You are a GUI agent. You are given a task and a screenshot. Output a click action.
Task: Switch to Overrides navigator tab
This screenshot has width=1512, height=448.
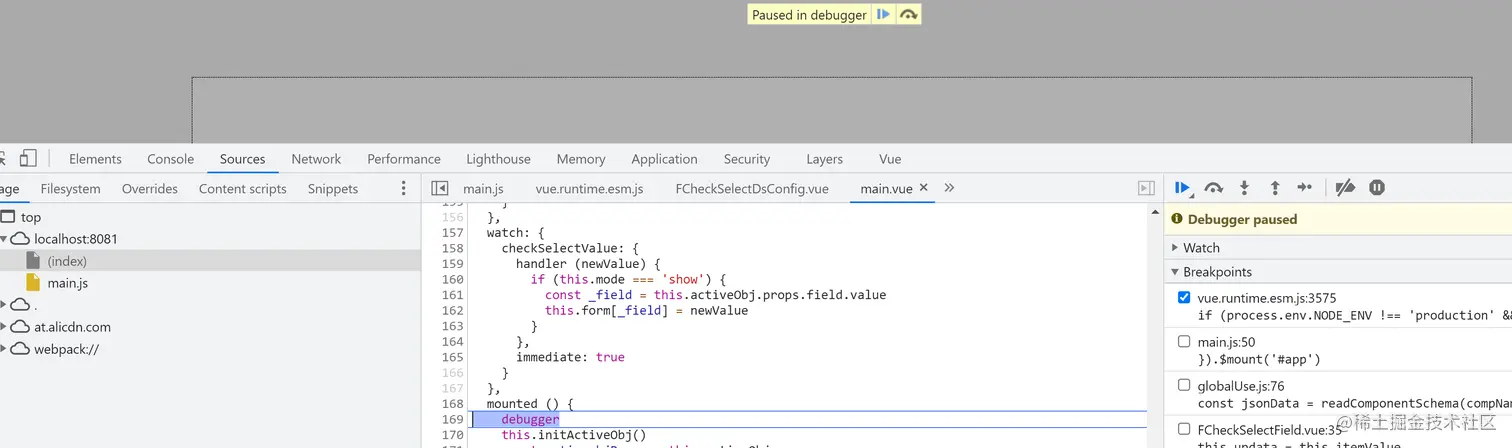pyautogui.click(x=150, y=189)
